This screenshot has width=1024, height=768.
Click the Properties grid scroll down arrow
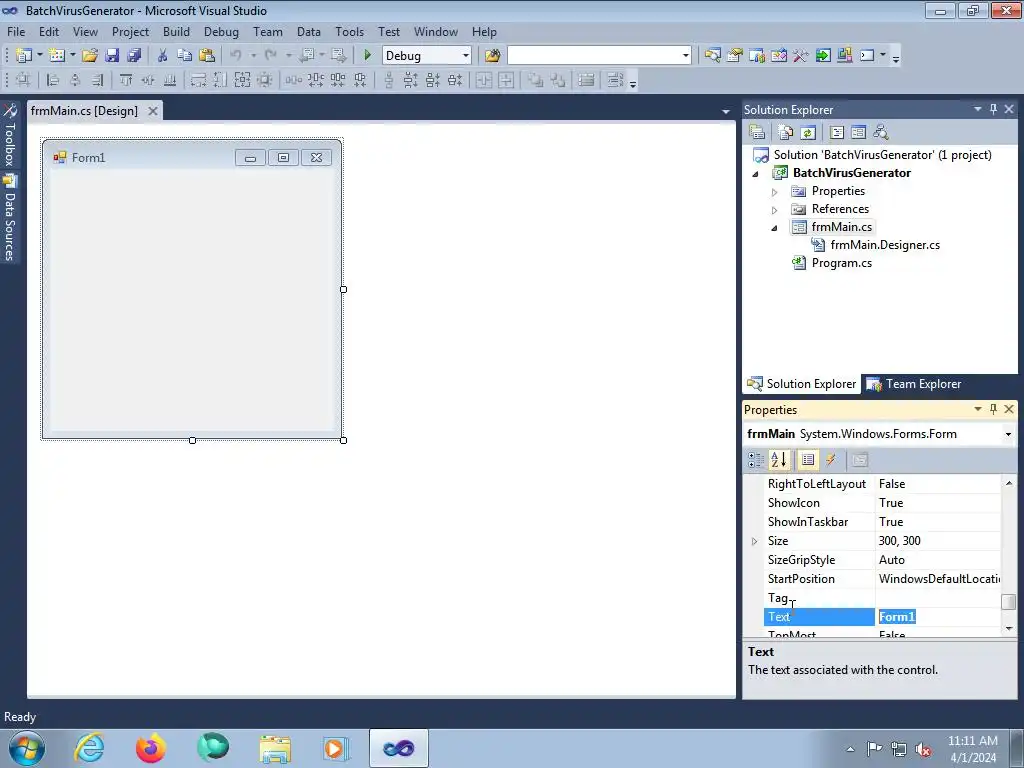pos(1008,628)
